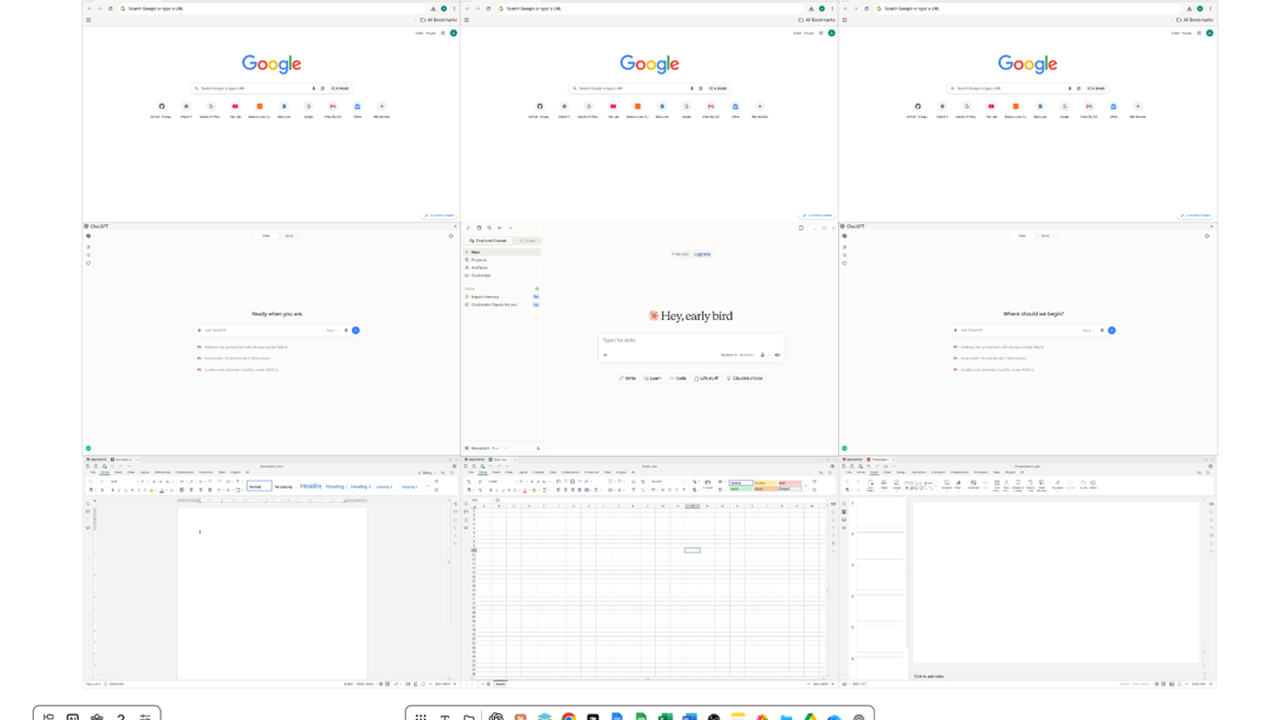Viewport: 1280px width, 720px height.
Task: Select Chat toggle in left ChatGPT window
Action: coord(266,236)
